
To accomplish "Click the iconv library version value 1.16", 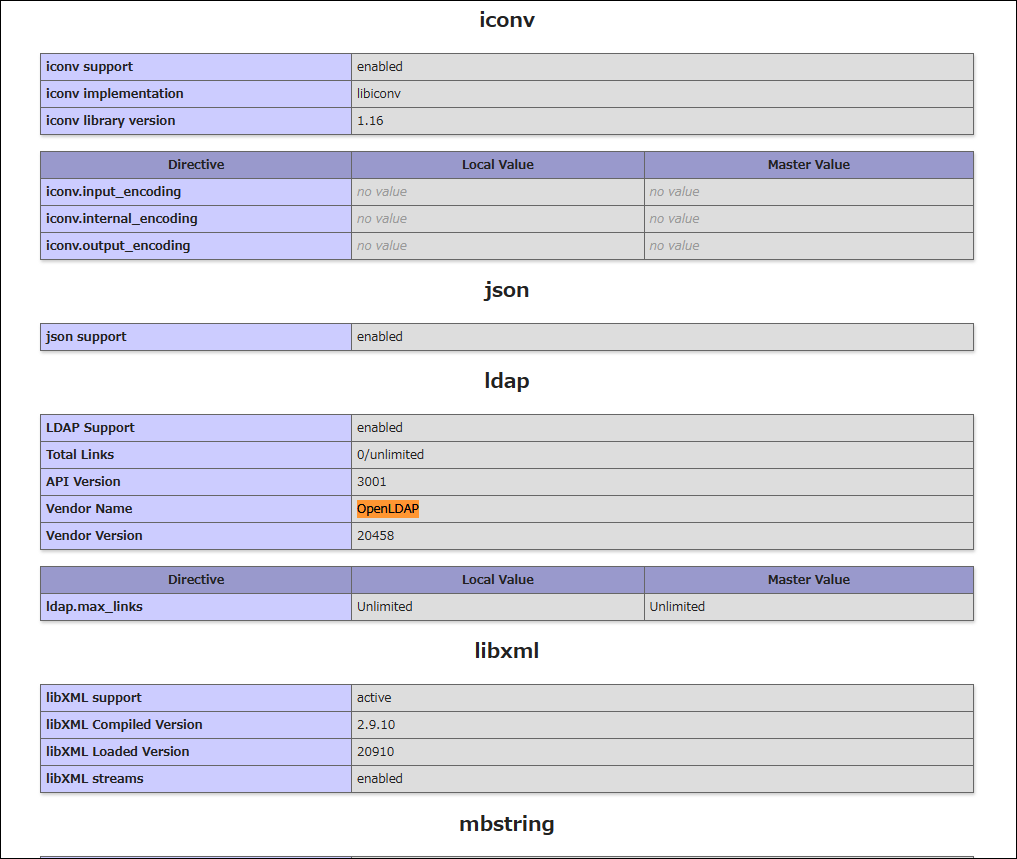I will point(370,121).
